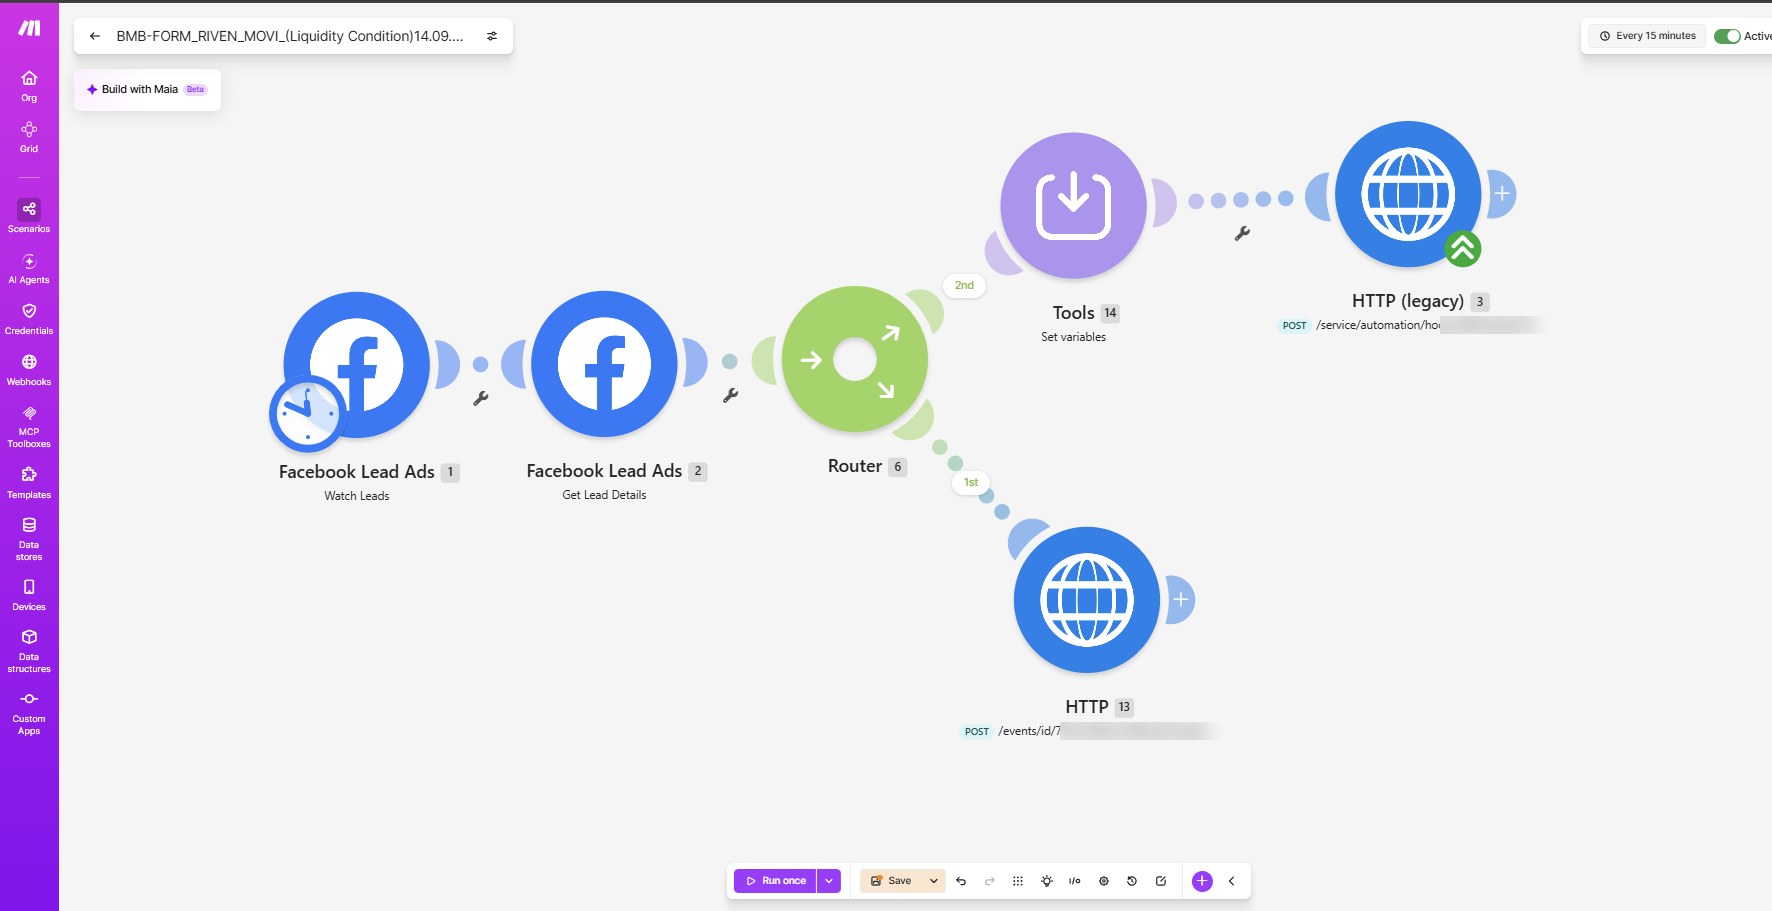The width and height of the screenshot is (1772, 911).
Task: Click the clock schedule on Facebook Lead Ads
Action: point(307,413)
